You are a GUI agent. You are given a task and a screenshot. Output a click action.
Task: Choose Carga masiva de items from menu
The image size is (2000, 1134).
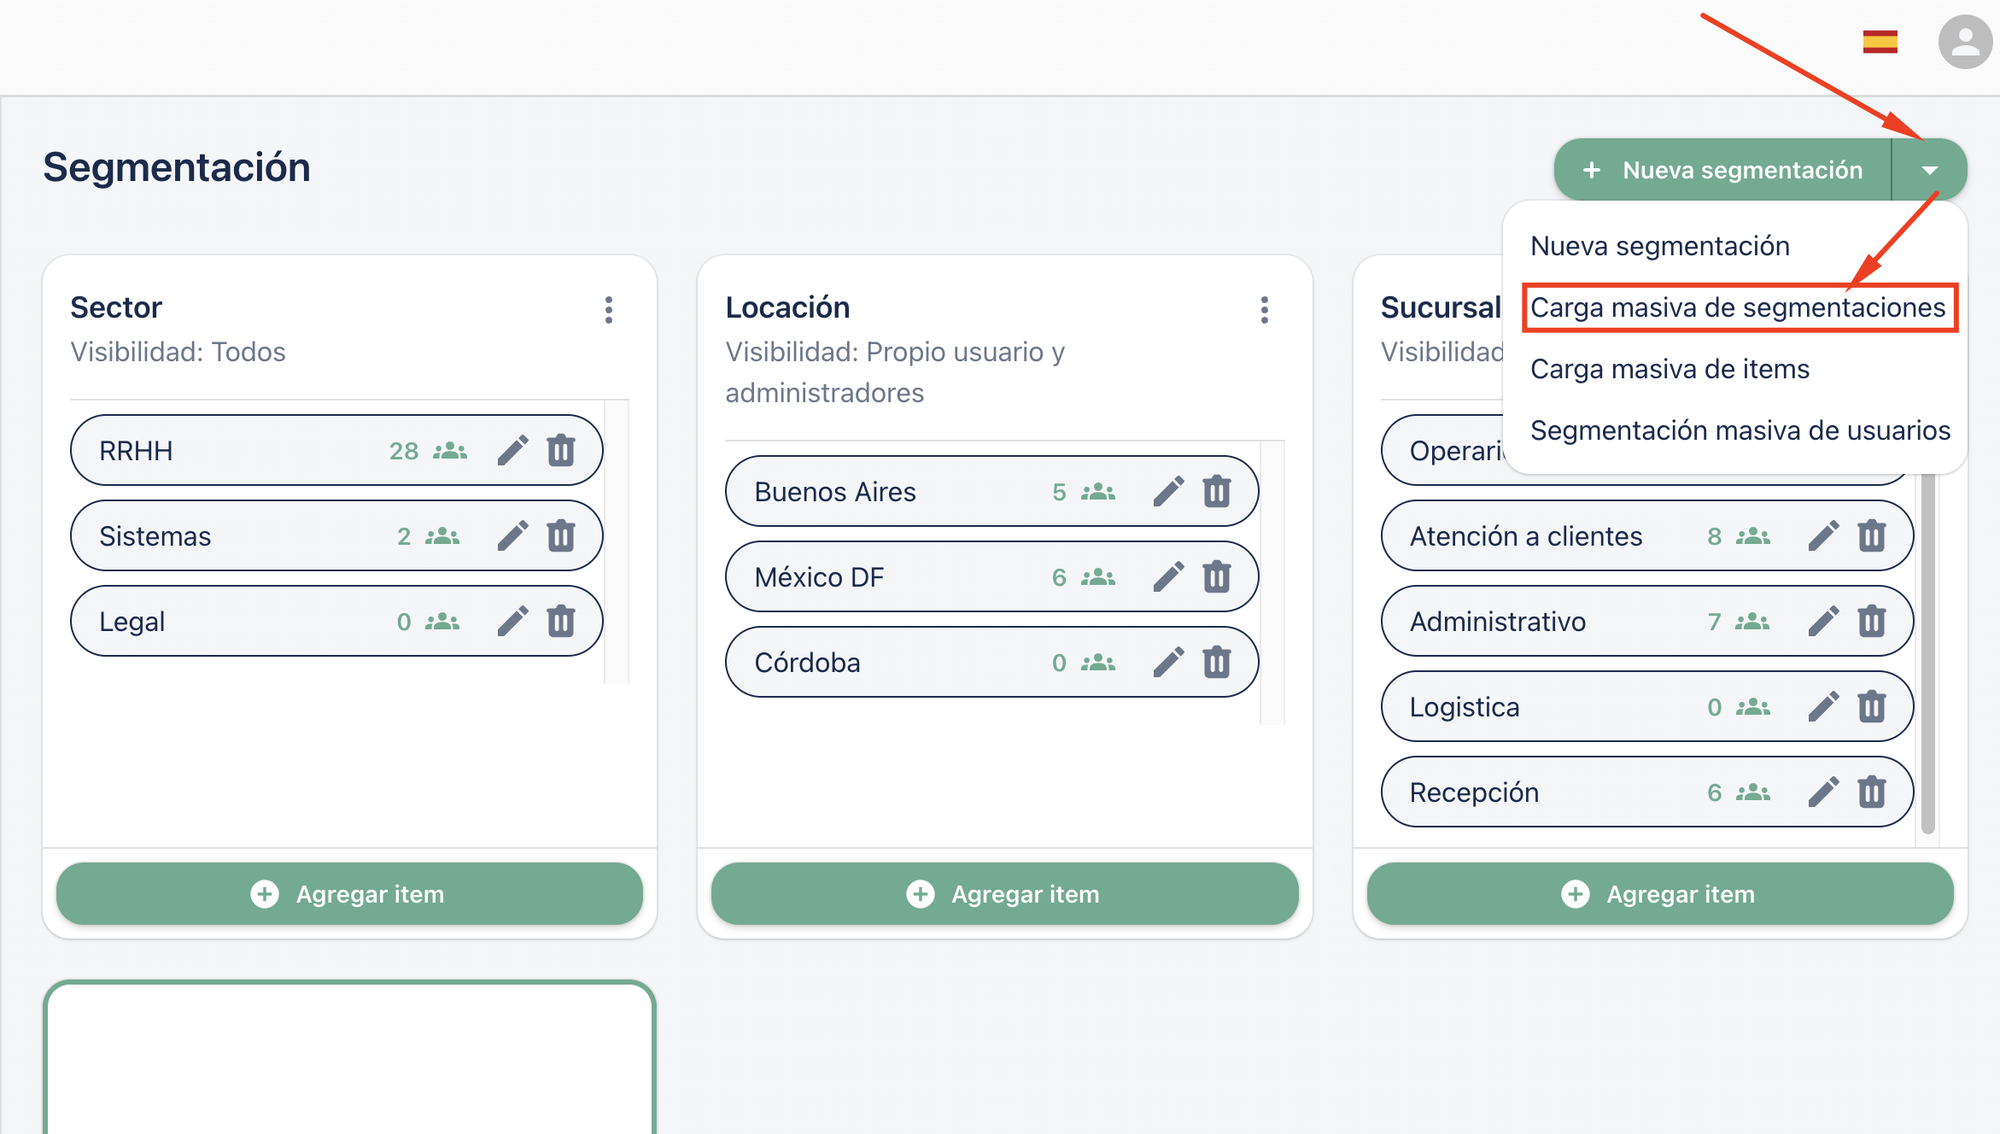coord(1669,369)
